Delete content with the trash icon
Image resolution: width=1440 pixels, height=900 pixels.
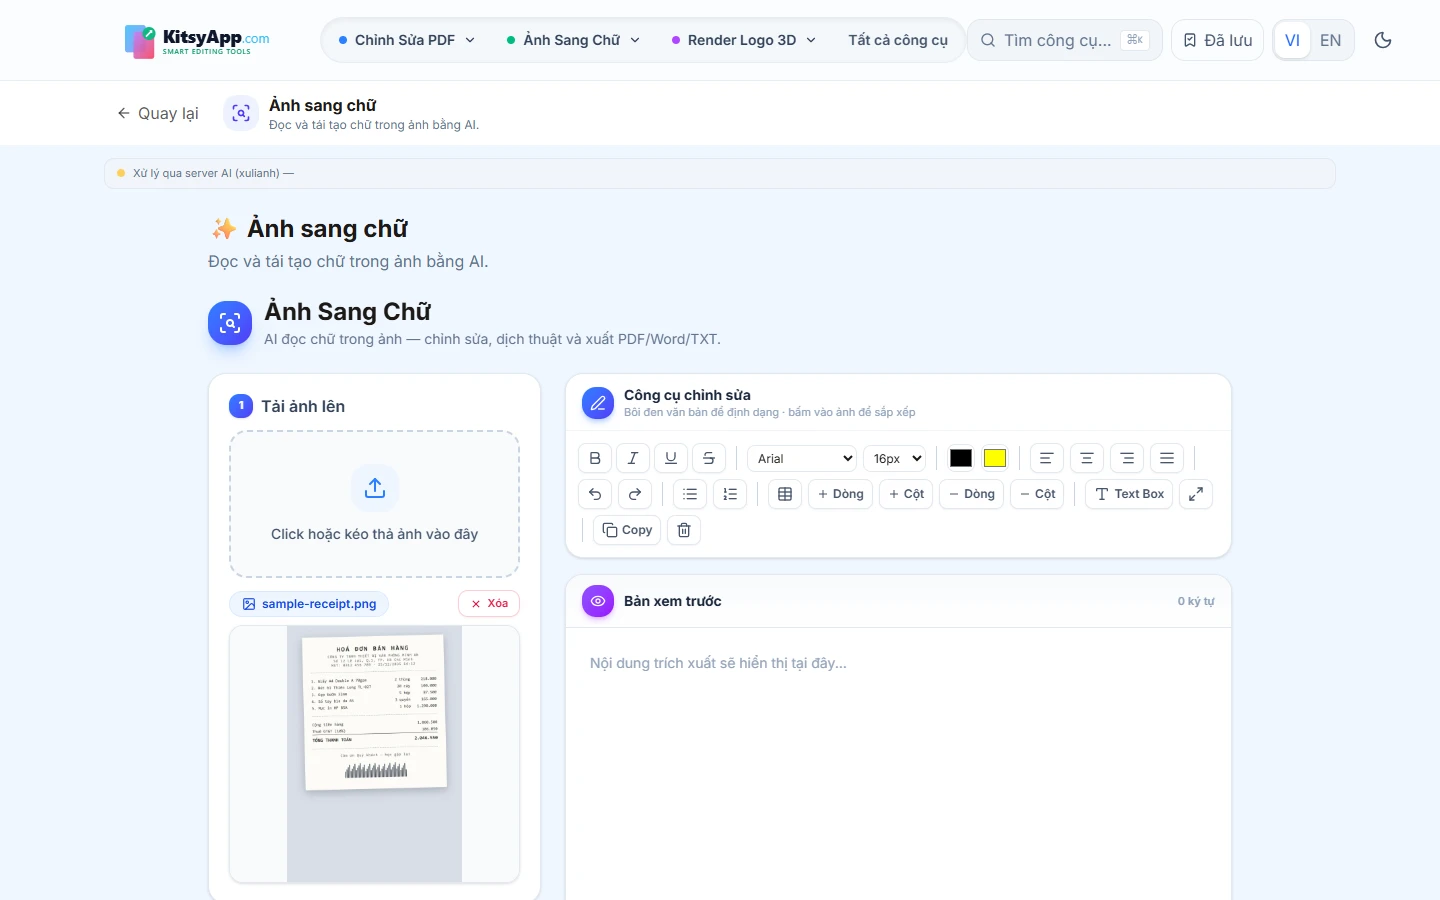pyautogui.click(x=684, y=530)
